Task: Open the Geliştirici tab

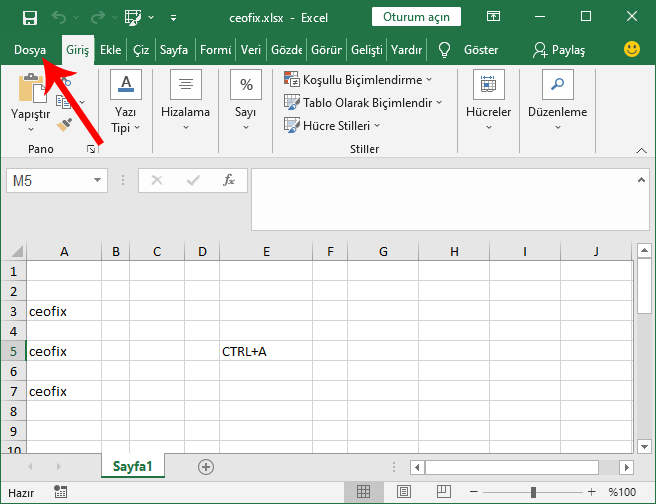Action: click(x=366, y=50)
